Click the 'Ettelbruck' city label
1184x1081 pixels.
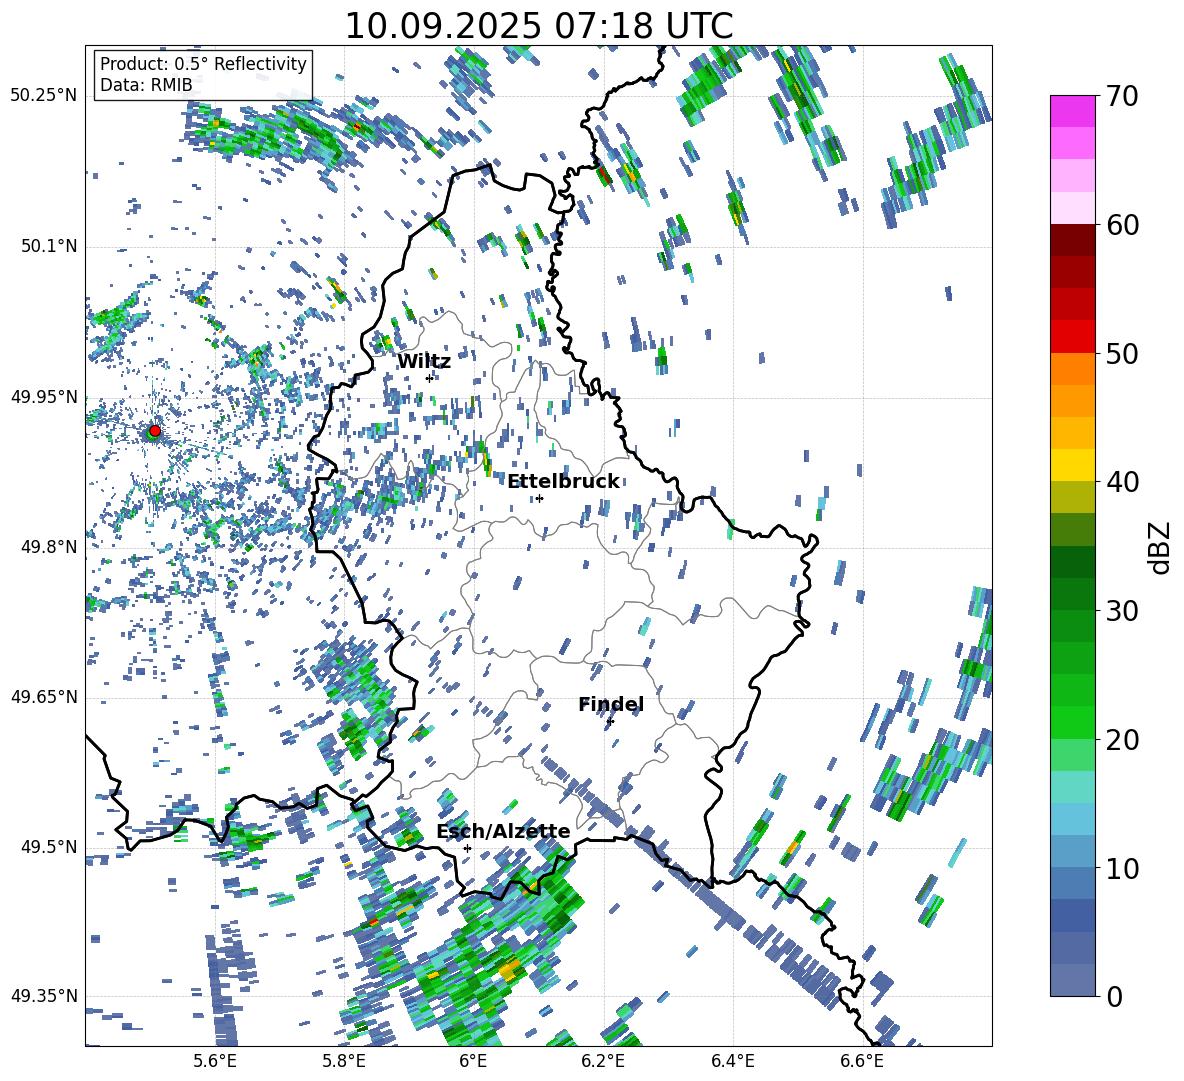click(x=563, y=482)
